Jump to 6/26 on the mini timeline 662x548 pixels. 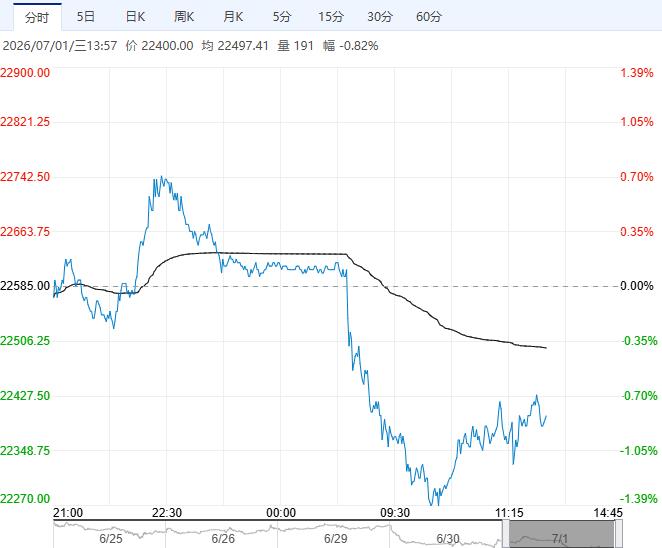pos(223,539)
